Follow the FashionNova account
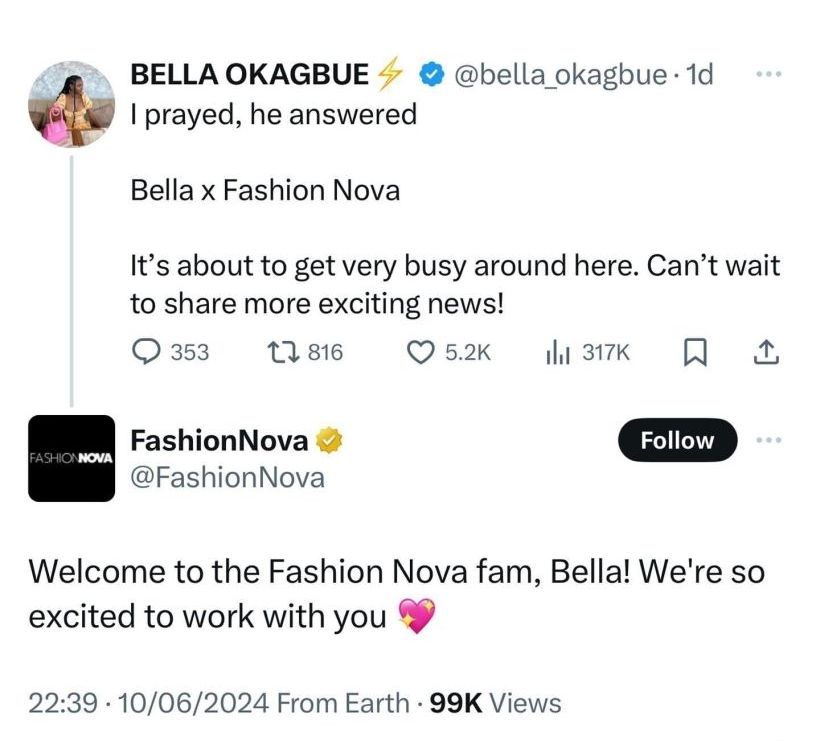 (677, 441)
